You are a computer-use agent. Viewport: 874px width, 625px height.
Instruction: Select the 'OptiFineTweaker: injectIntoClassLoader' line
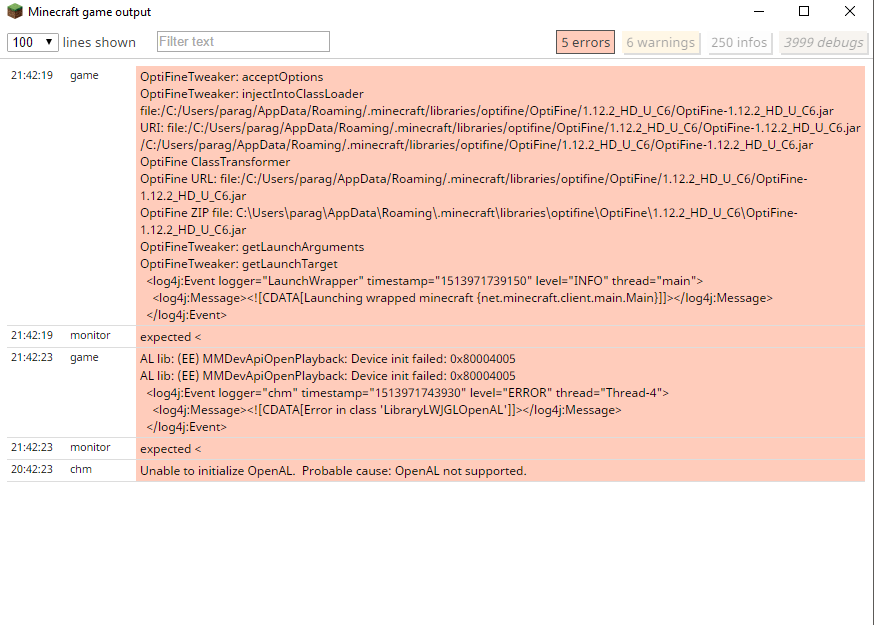(x=251, y=94)
